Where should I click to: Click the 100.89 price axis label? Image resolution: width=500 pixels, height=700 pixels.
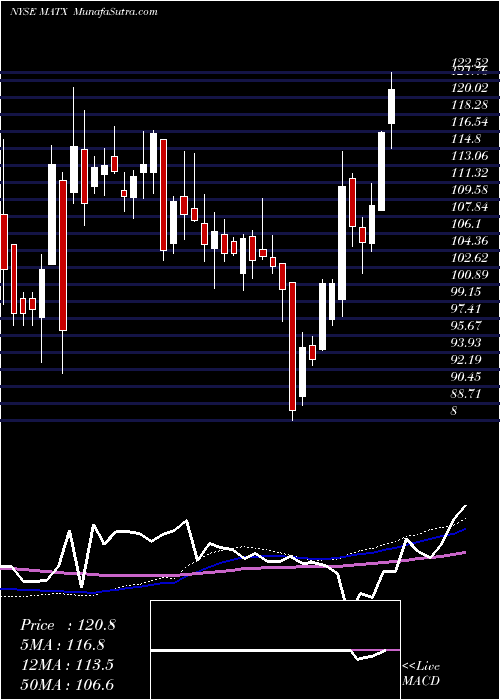[x=469, y=275]
